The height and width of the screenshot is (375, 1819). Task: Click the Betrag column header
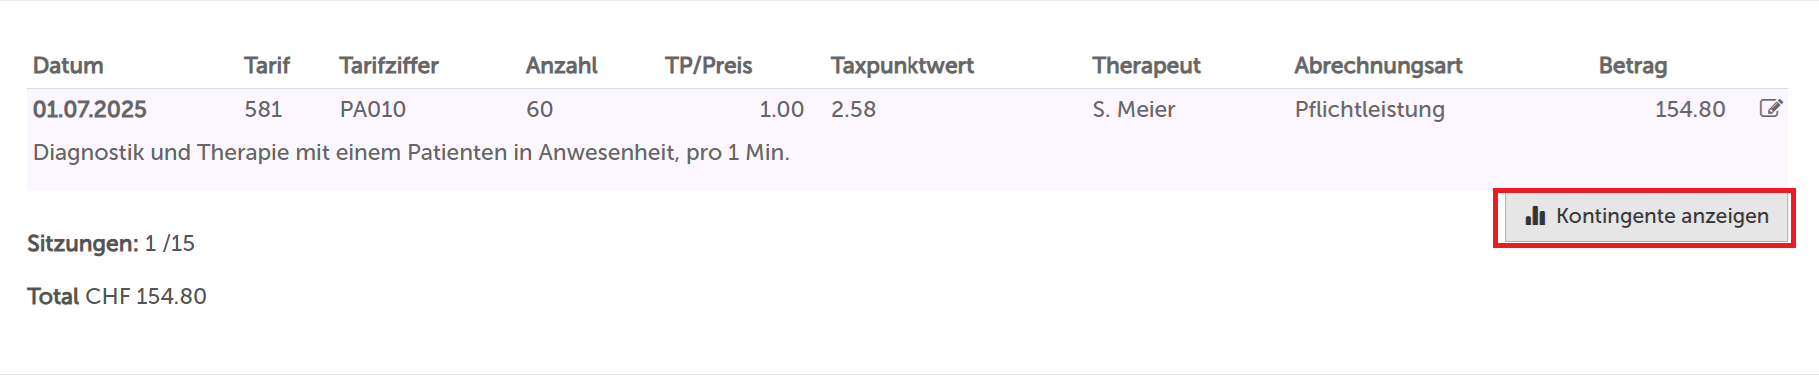[x=1633, y=66]
